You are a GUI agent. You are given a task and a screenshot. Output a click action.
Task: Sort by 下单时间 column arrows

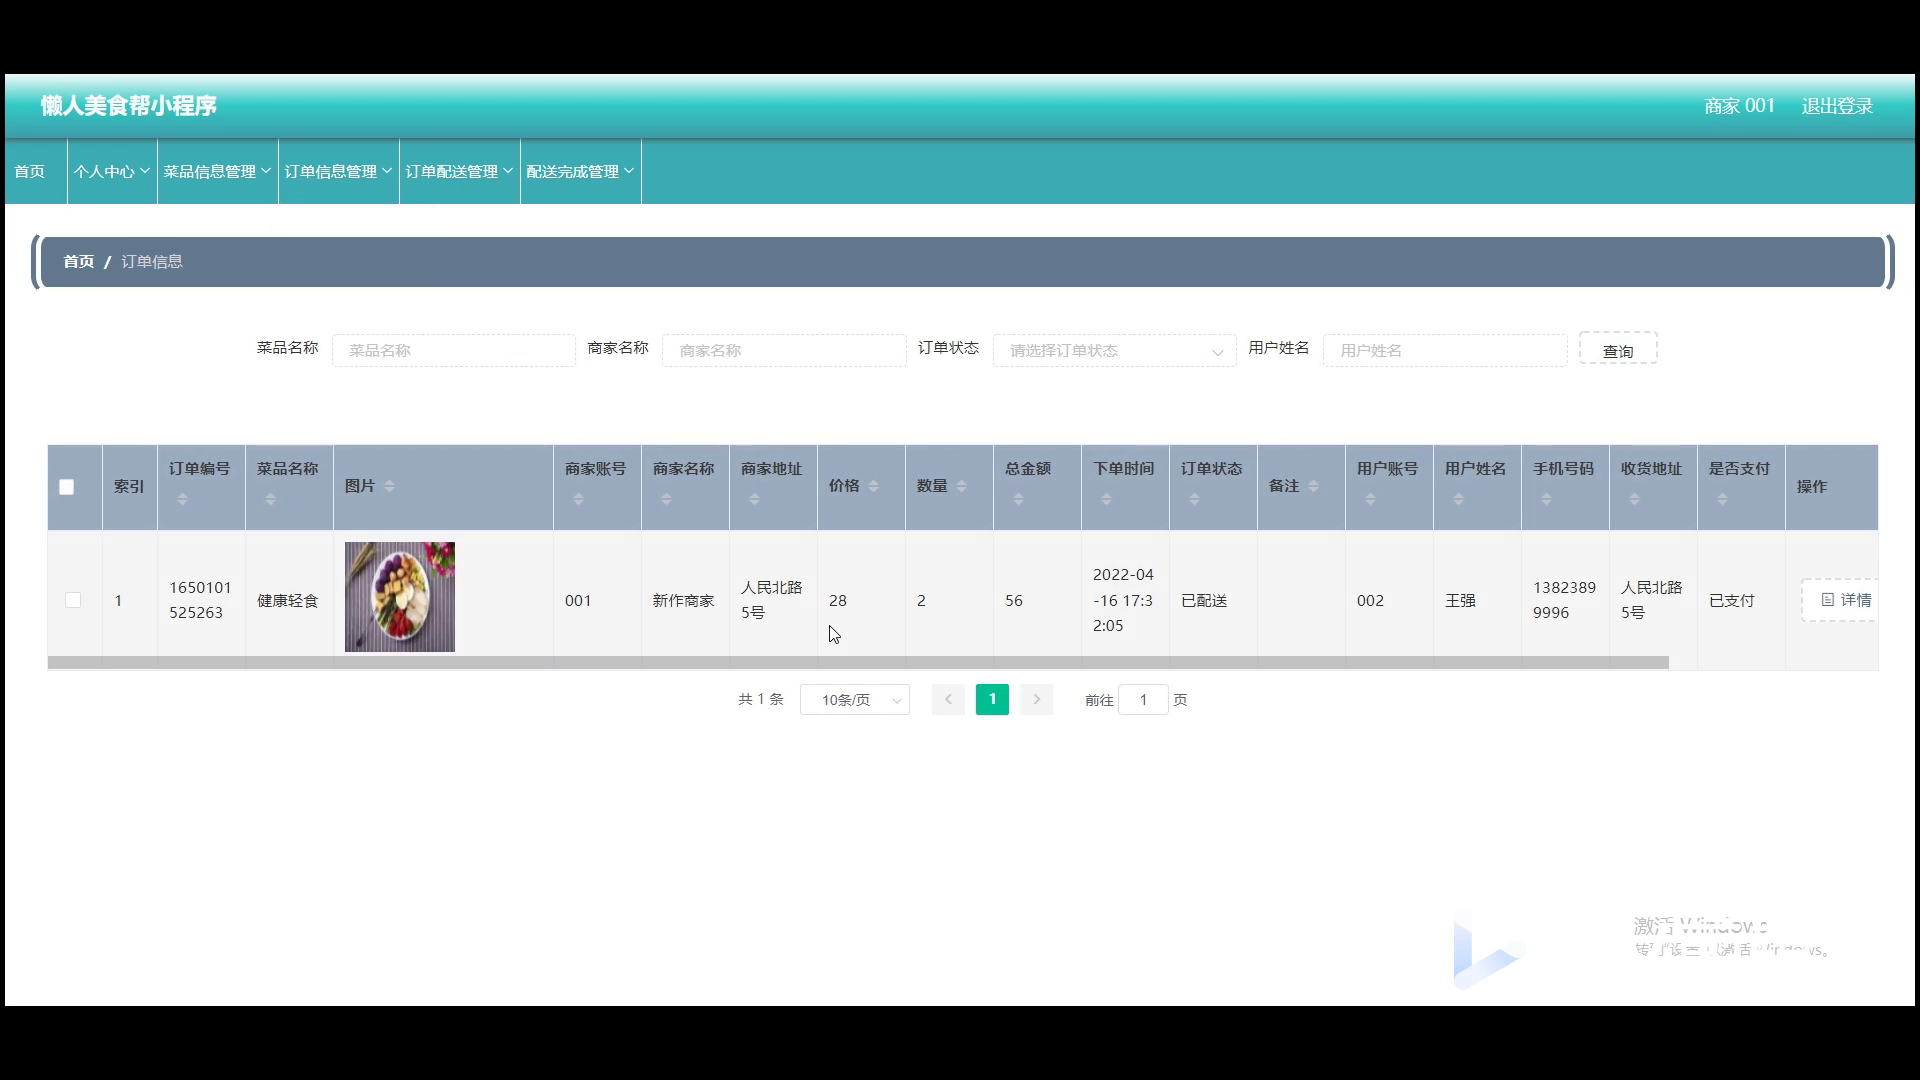(x=1106, y=499)
